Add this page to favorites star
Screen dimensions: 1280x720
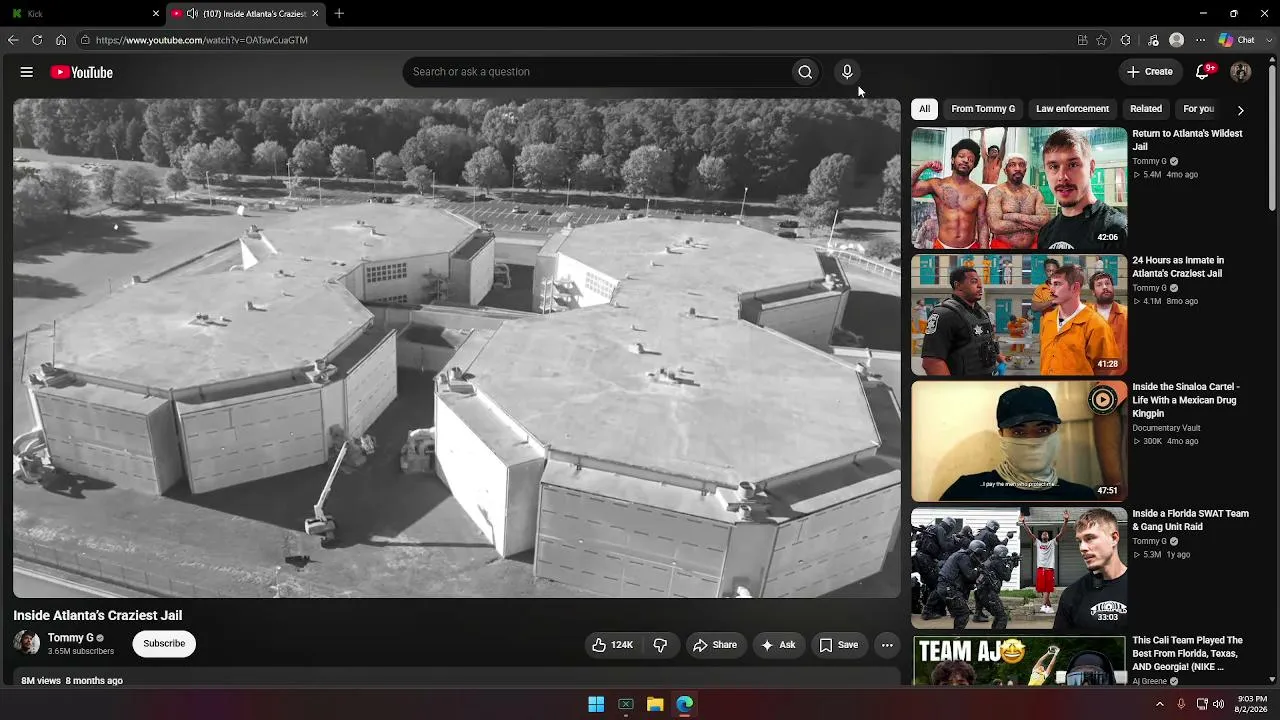point(1102,40)
